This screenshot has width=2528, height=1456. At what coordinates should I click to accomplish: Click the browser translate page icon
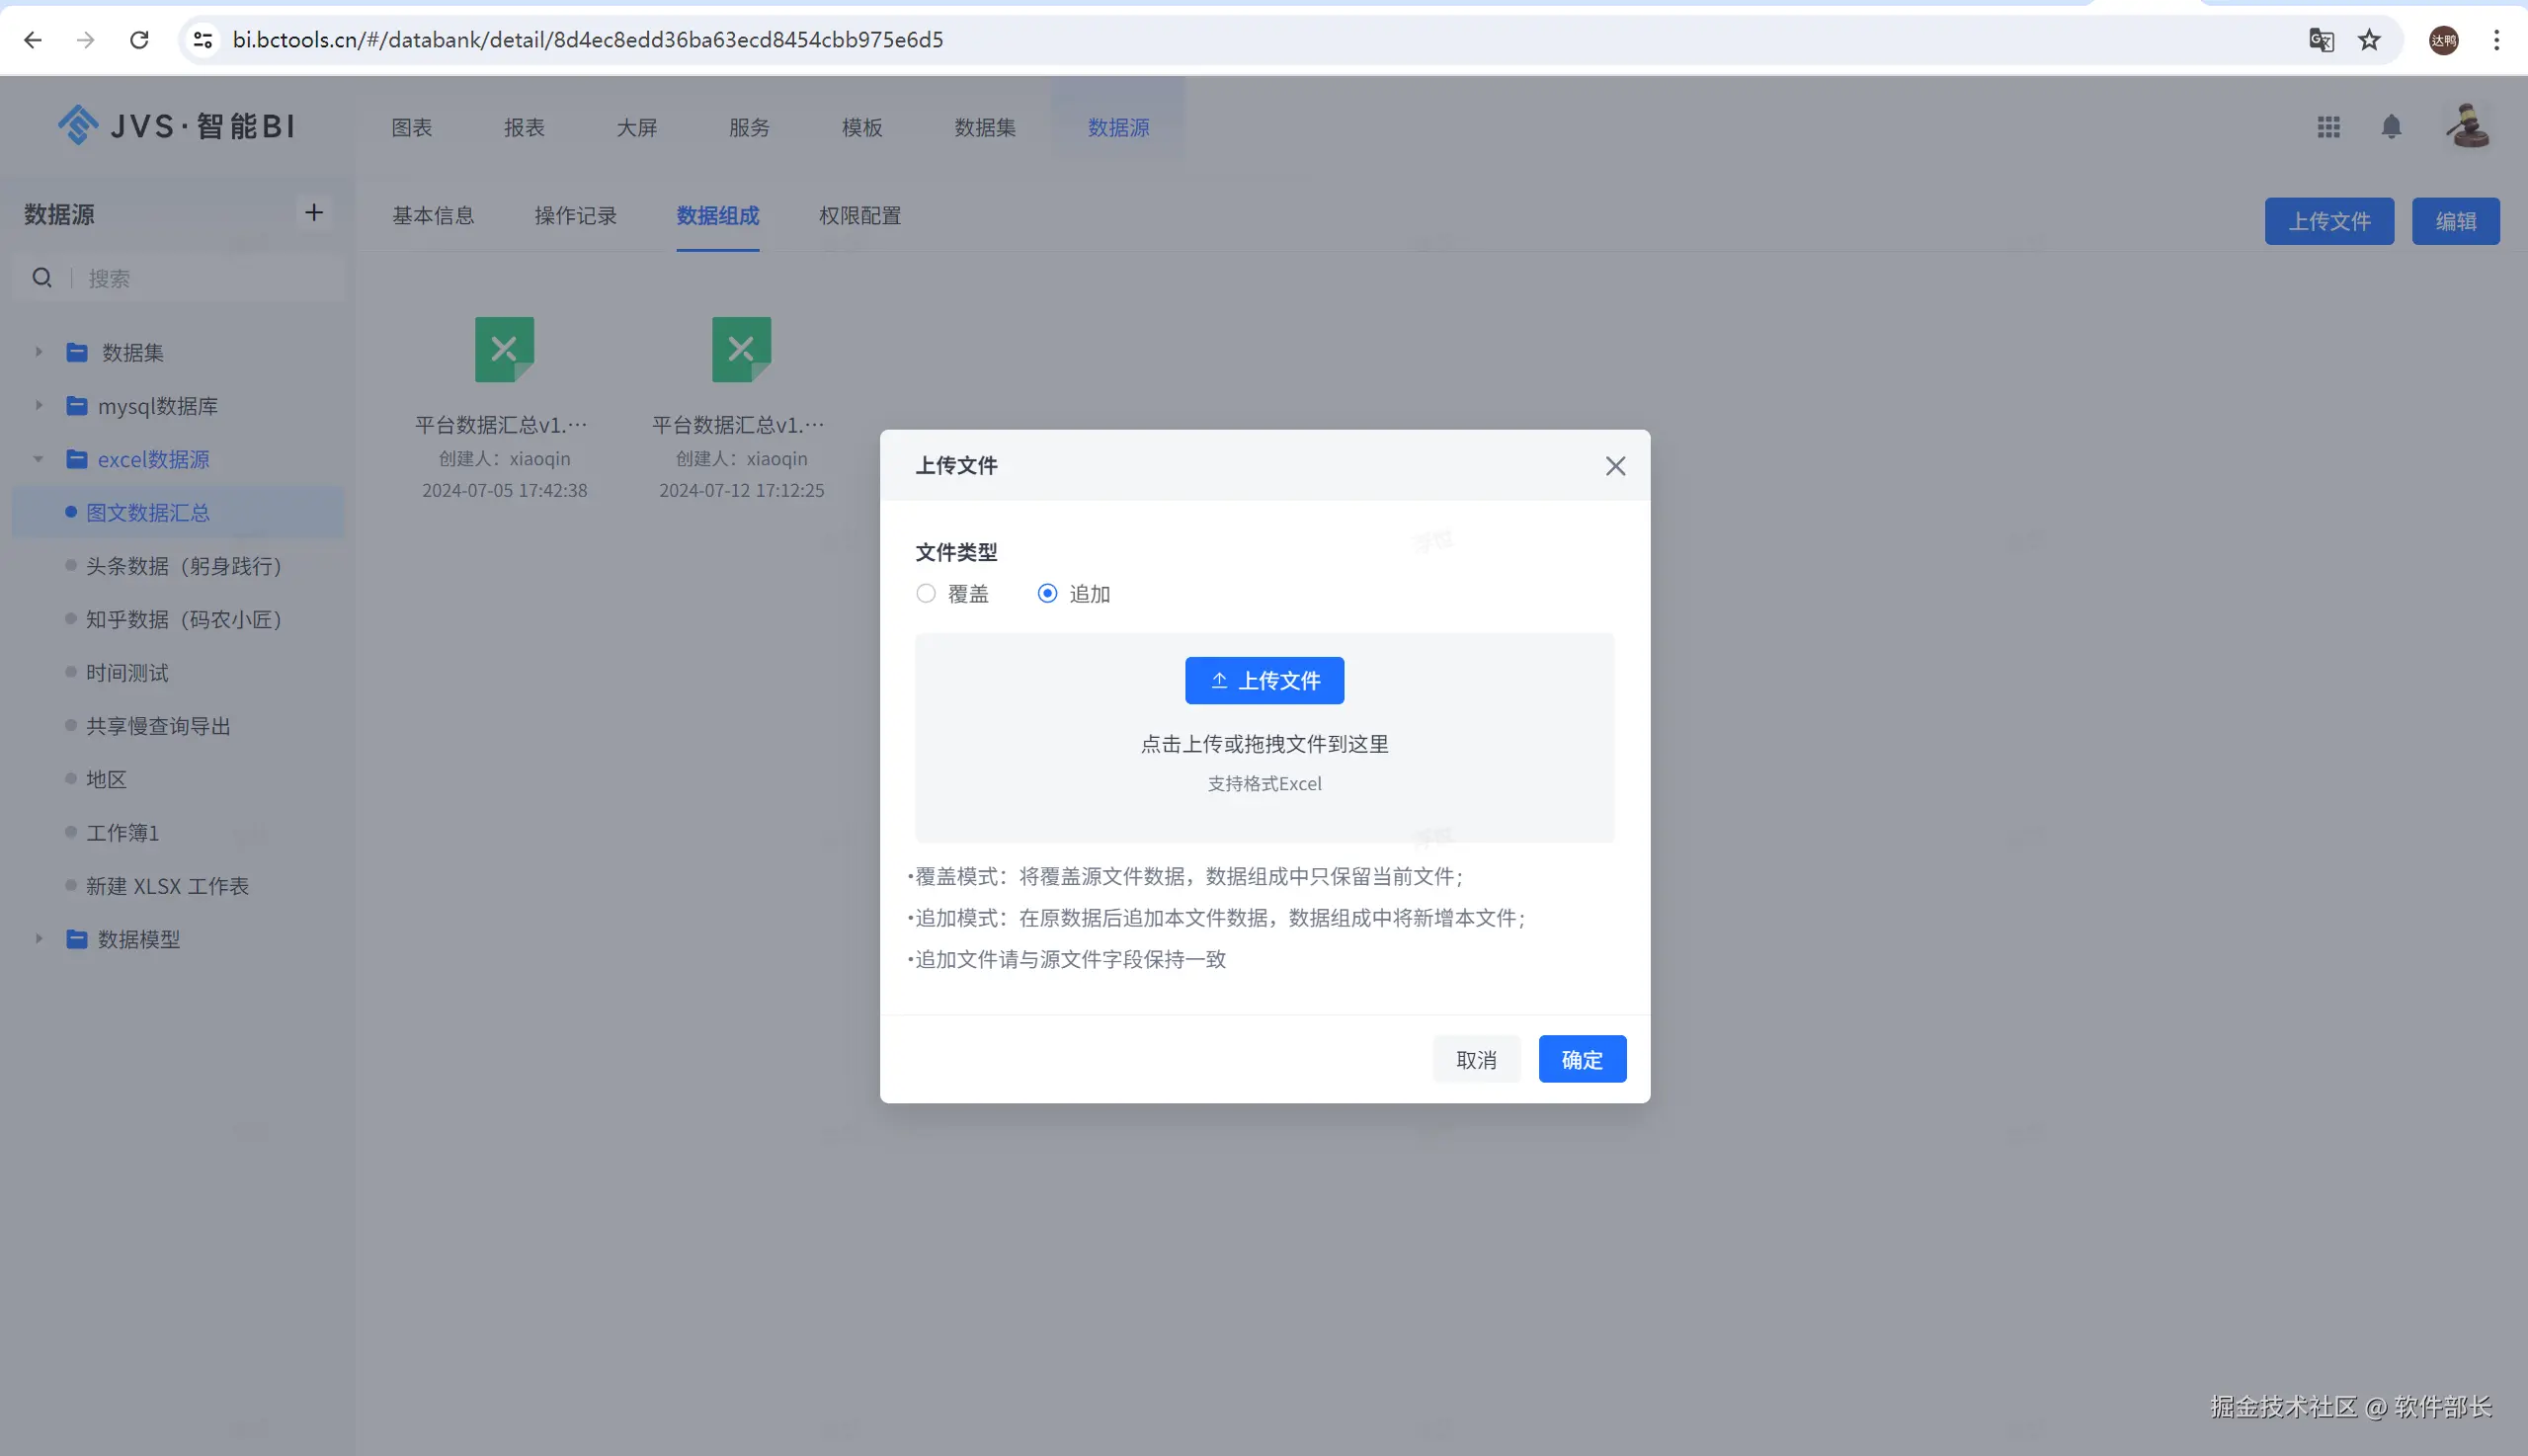[2321, 40]
